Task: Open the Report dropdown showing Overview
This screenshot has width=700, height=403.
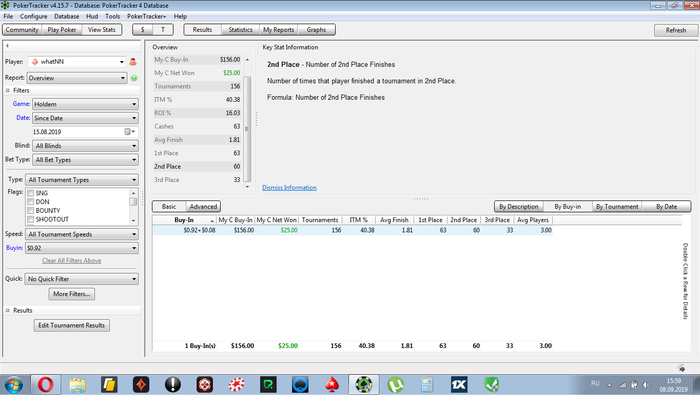Action: click(x=77, y=78)
